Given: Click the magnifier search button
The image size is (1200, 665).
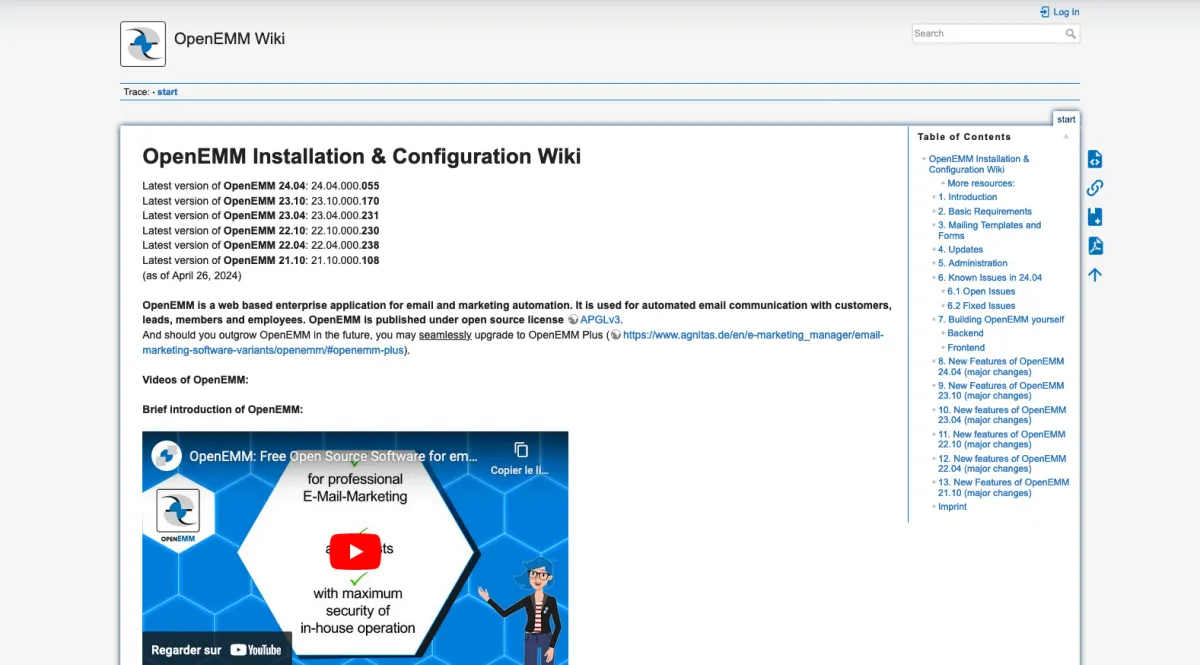Looking at the screenshot, I should coord(1071,34).
